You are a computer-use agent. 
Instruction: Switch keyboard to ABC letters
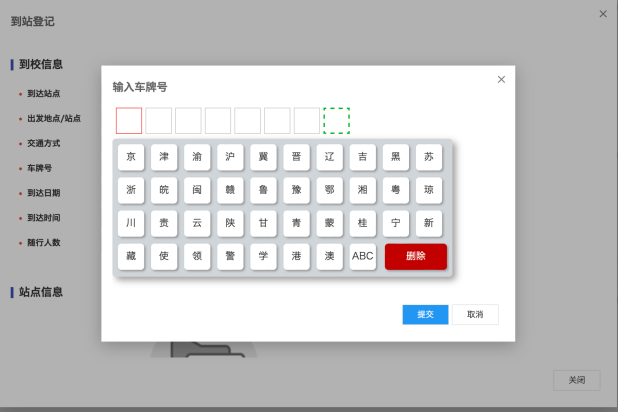[x=363, y=256]
